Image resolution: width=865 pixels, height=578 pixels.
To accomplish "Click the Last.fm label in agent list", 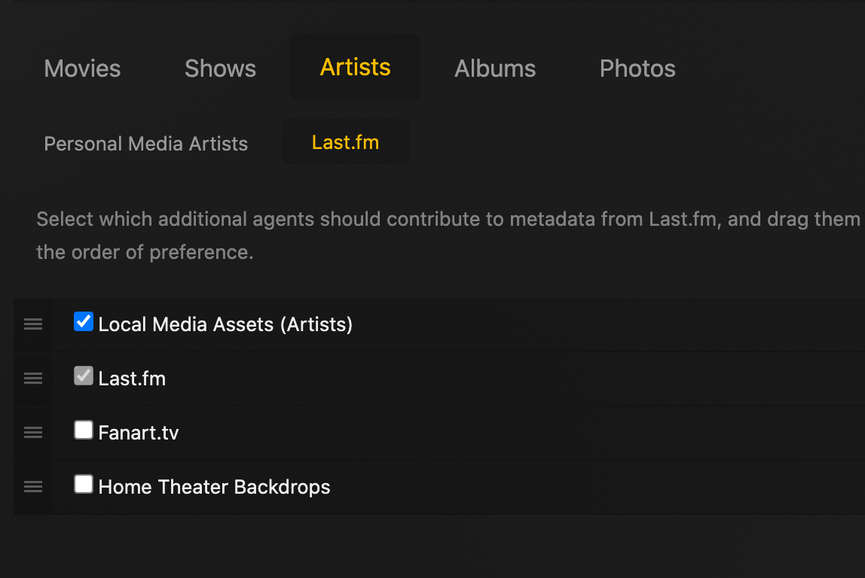I will [132, 379].
